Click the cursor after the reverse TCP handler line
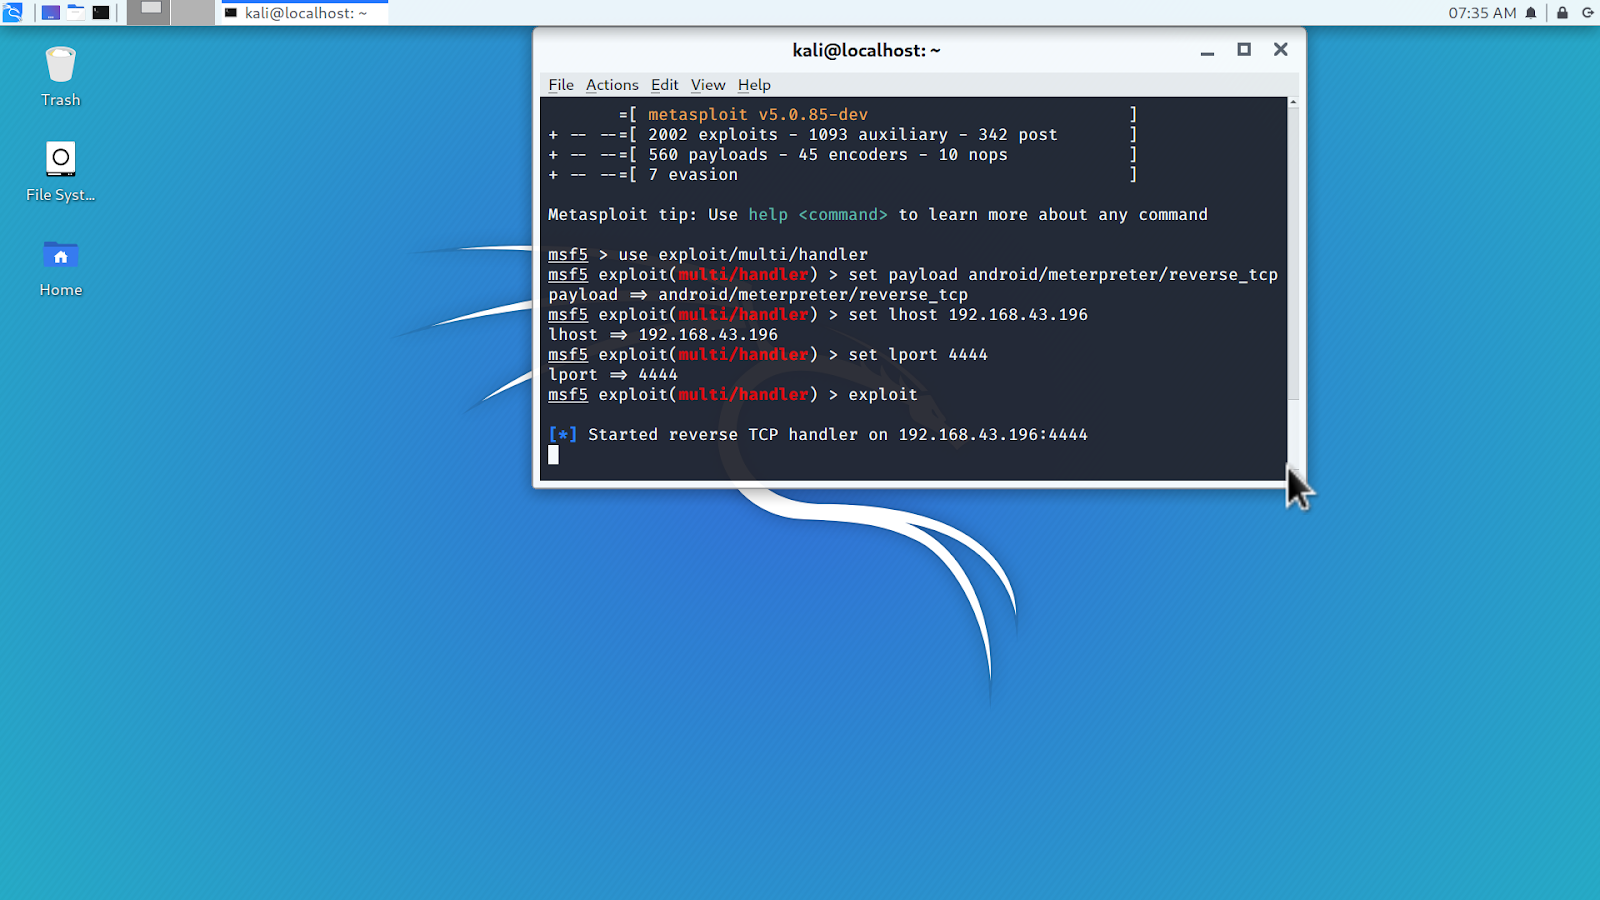This screenshot has width=1600, height=900. click(554, 454)
